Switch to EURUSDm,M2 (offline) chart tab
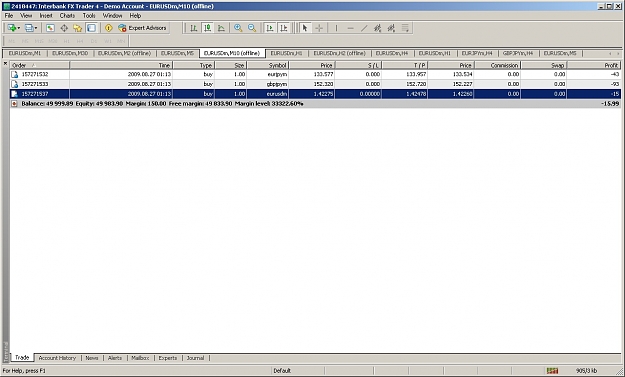625x377 pixels. (124, 53)
